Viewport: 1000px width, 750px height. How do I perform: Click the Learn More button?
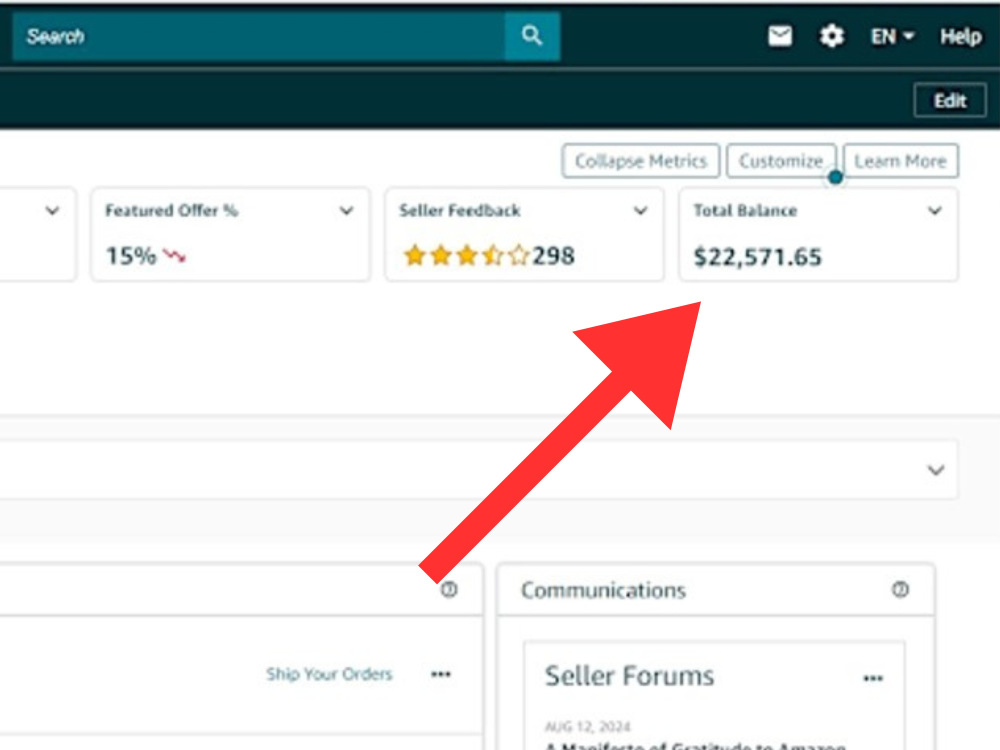coord(900,161)
